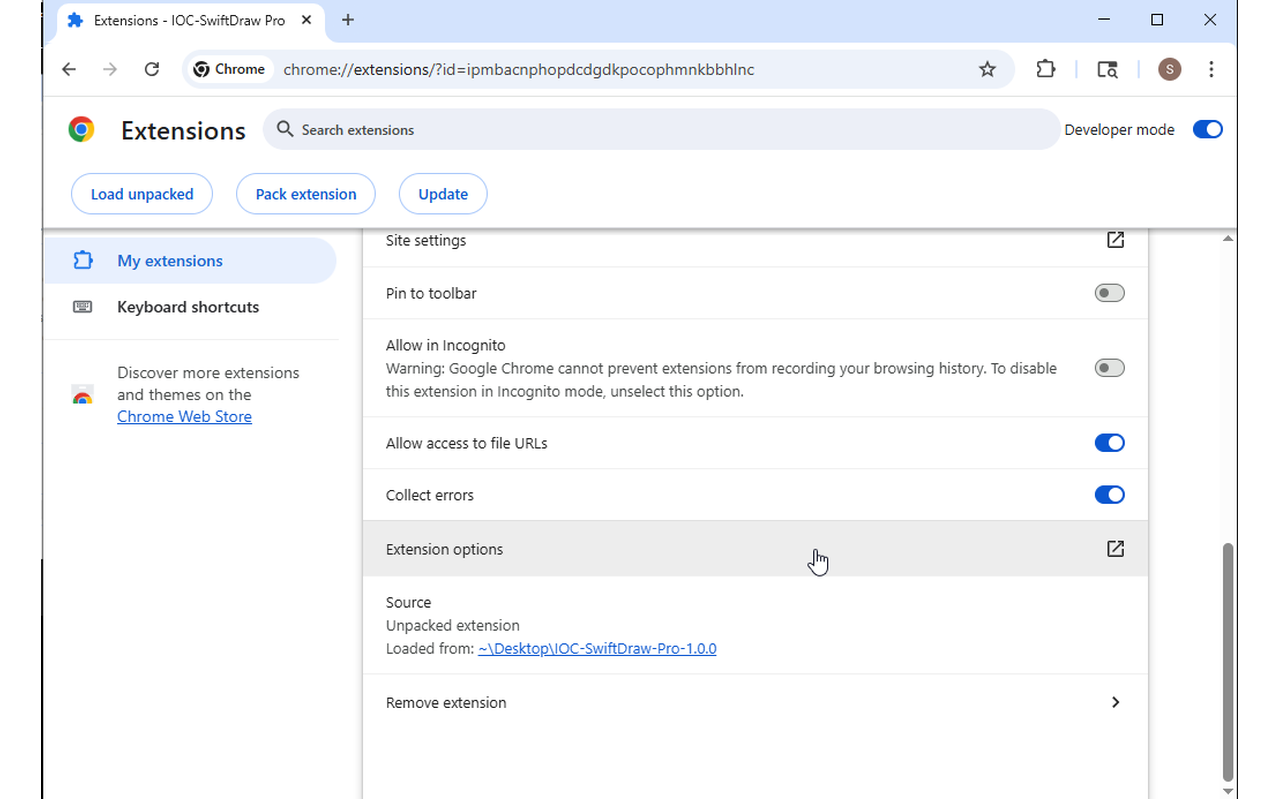This screenshot has height=800, width=1280.
Task: Open Keyboard shortcuts in the sidebar
Action: 190,307
